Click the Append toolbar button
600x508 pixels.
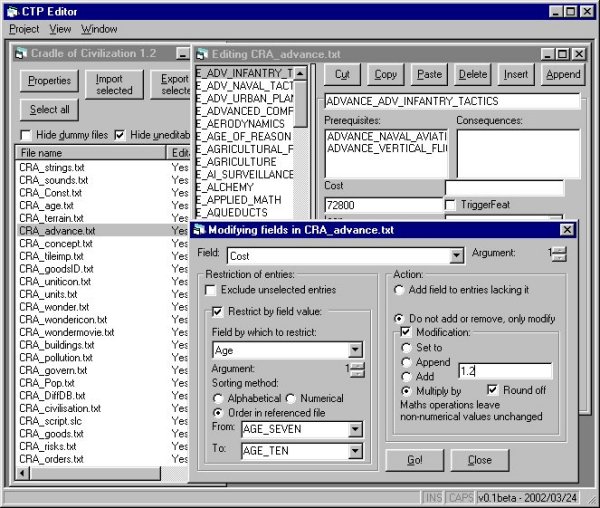click(x=563, y=74)
